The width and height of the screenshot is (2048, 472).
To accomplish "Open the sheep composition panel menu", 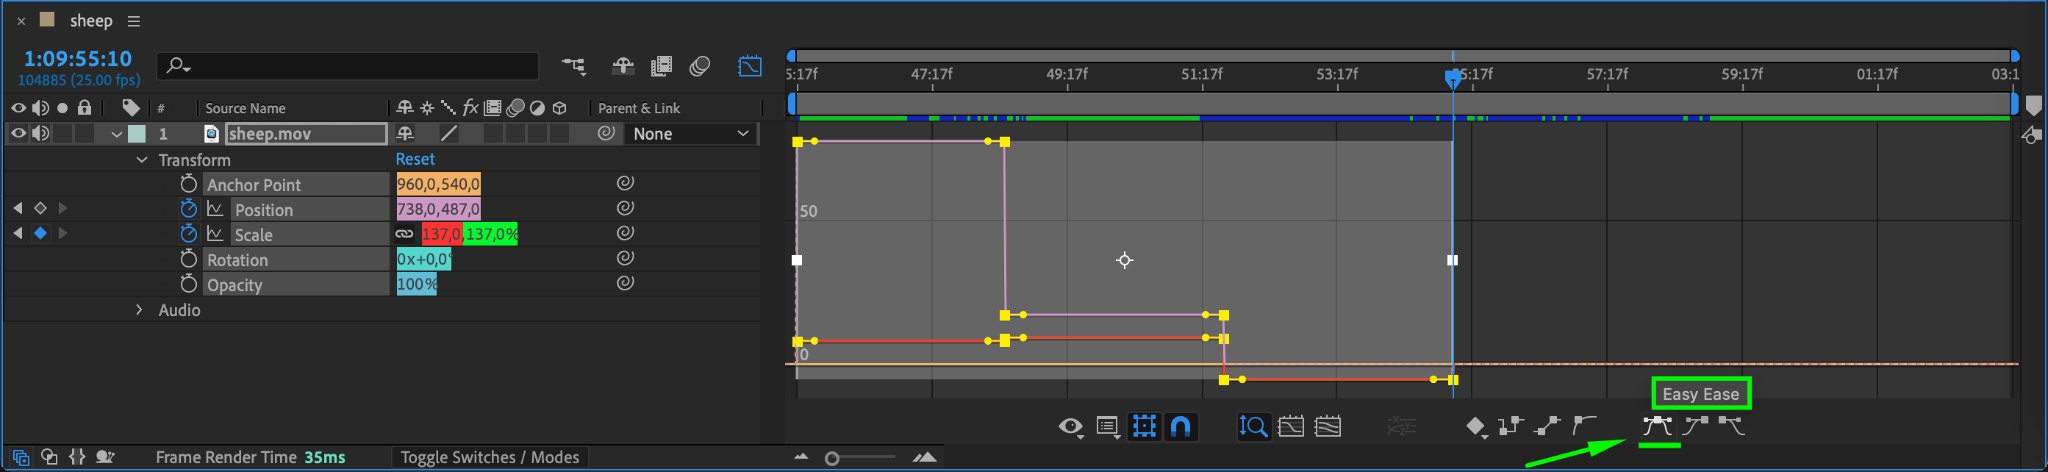I will pyautogui.click(x=134, y=21).
